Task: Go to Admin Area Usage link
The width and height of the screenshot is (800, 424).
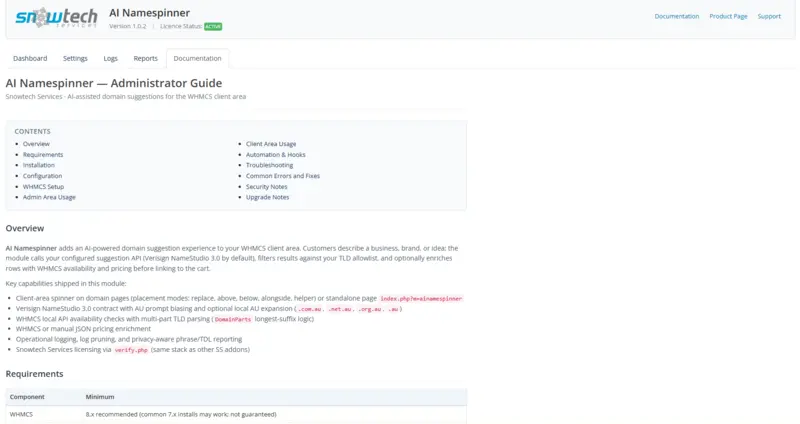Action: click(49, 197)
